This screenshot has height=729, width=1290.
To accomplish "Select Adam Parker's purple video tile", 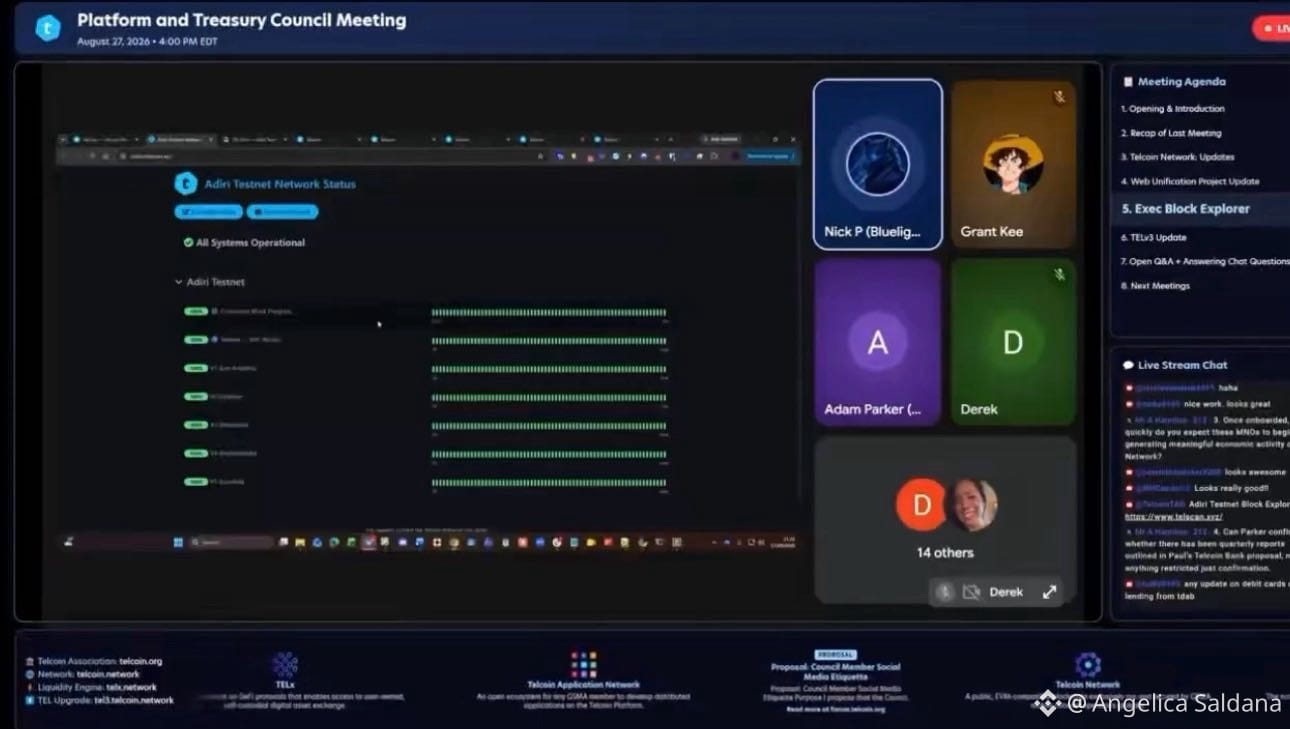I will (878, 342).
